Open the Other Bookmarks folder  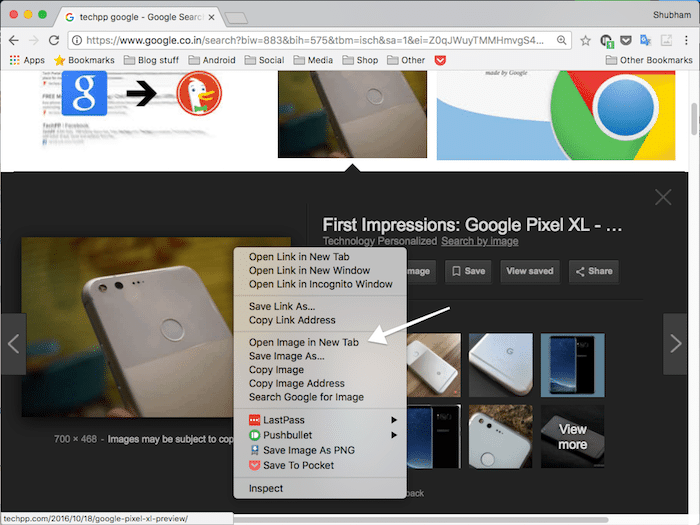click(649, 60)
